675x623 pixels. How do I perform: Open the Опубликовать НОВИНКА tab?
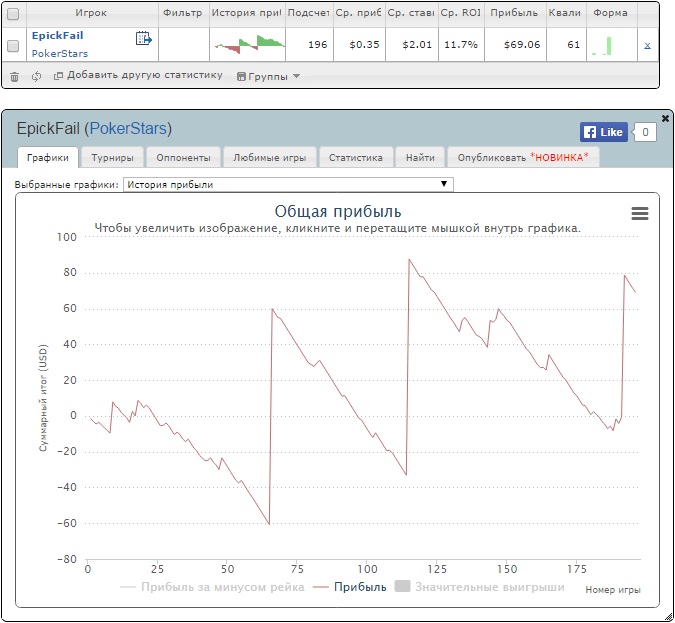(x=523, y=158)
